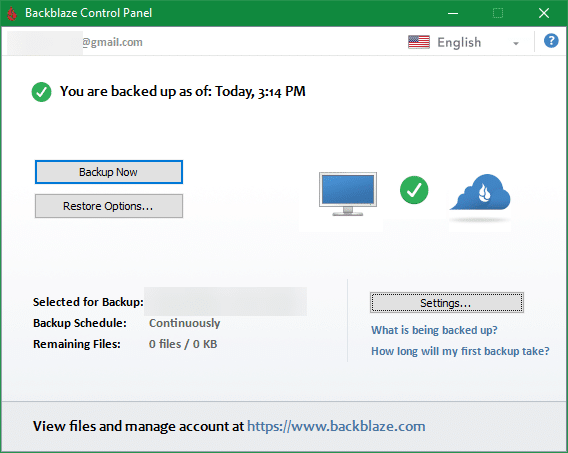Image resolution: width=568 pixels, height=453 pixels.
Task: Click the Backblaze cloud icon
Action: pyautogui.click(x=480, y=192)
